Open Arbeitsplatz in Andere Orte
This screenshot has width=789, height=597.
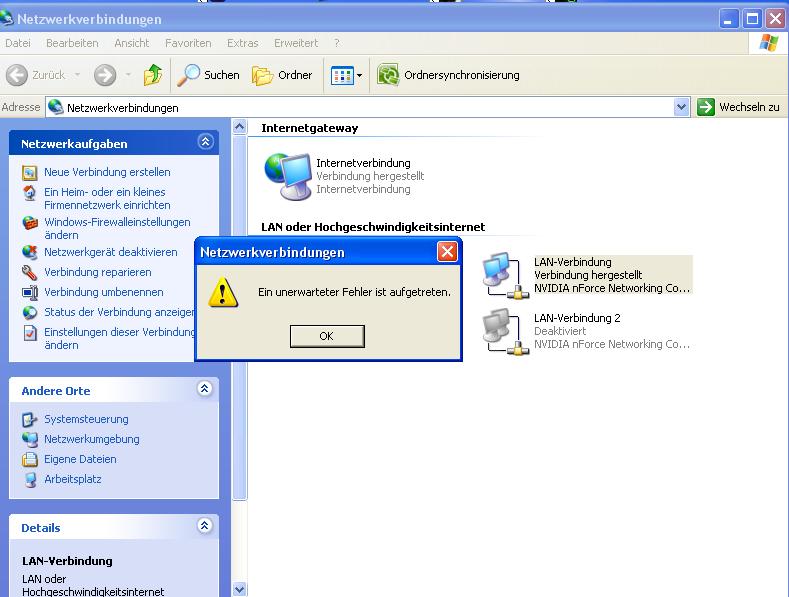[x=72, y=479]
